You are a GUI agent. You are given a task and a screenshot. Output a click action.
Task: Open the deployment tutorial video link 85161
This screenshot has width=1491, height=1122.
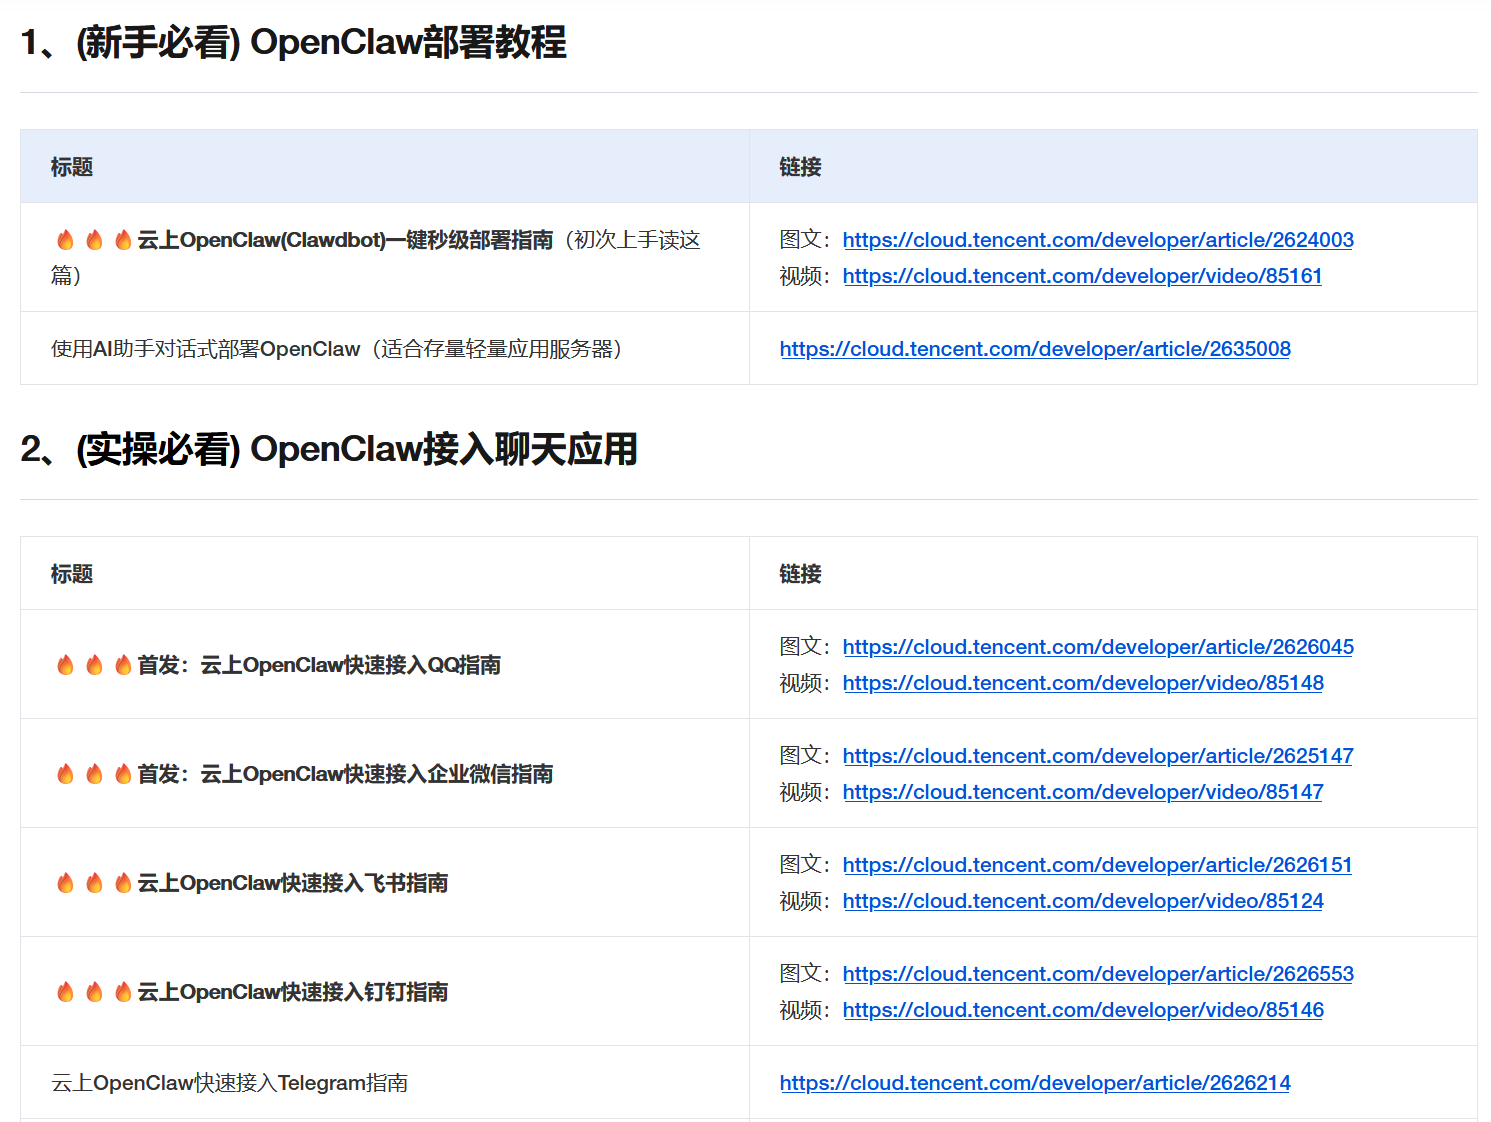(1082, 276)
